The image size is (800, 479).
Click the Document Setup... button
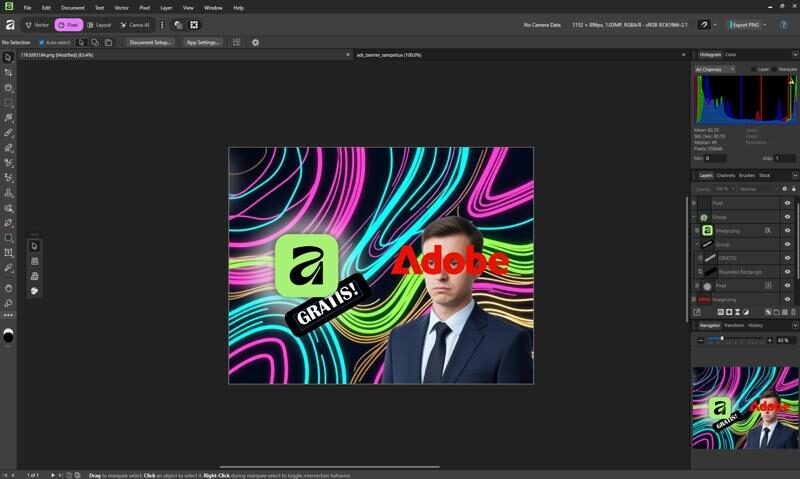(x=150, y=42)
